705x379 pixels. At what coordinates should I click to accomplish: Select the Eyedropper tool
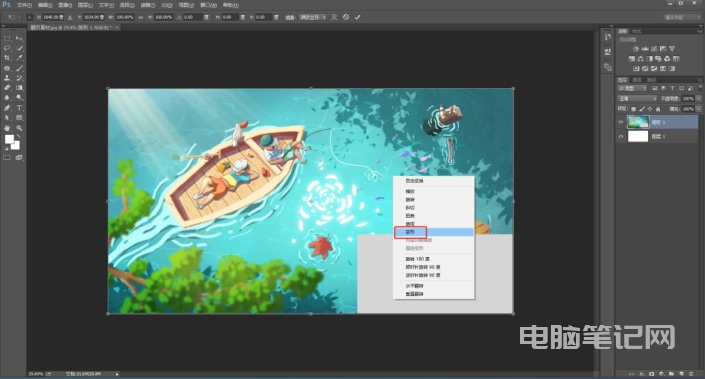tap(19, 58)
